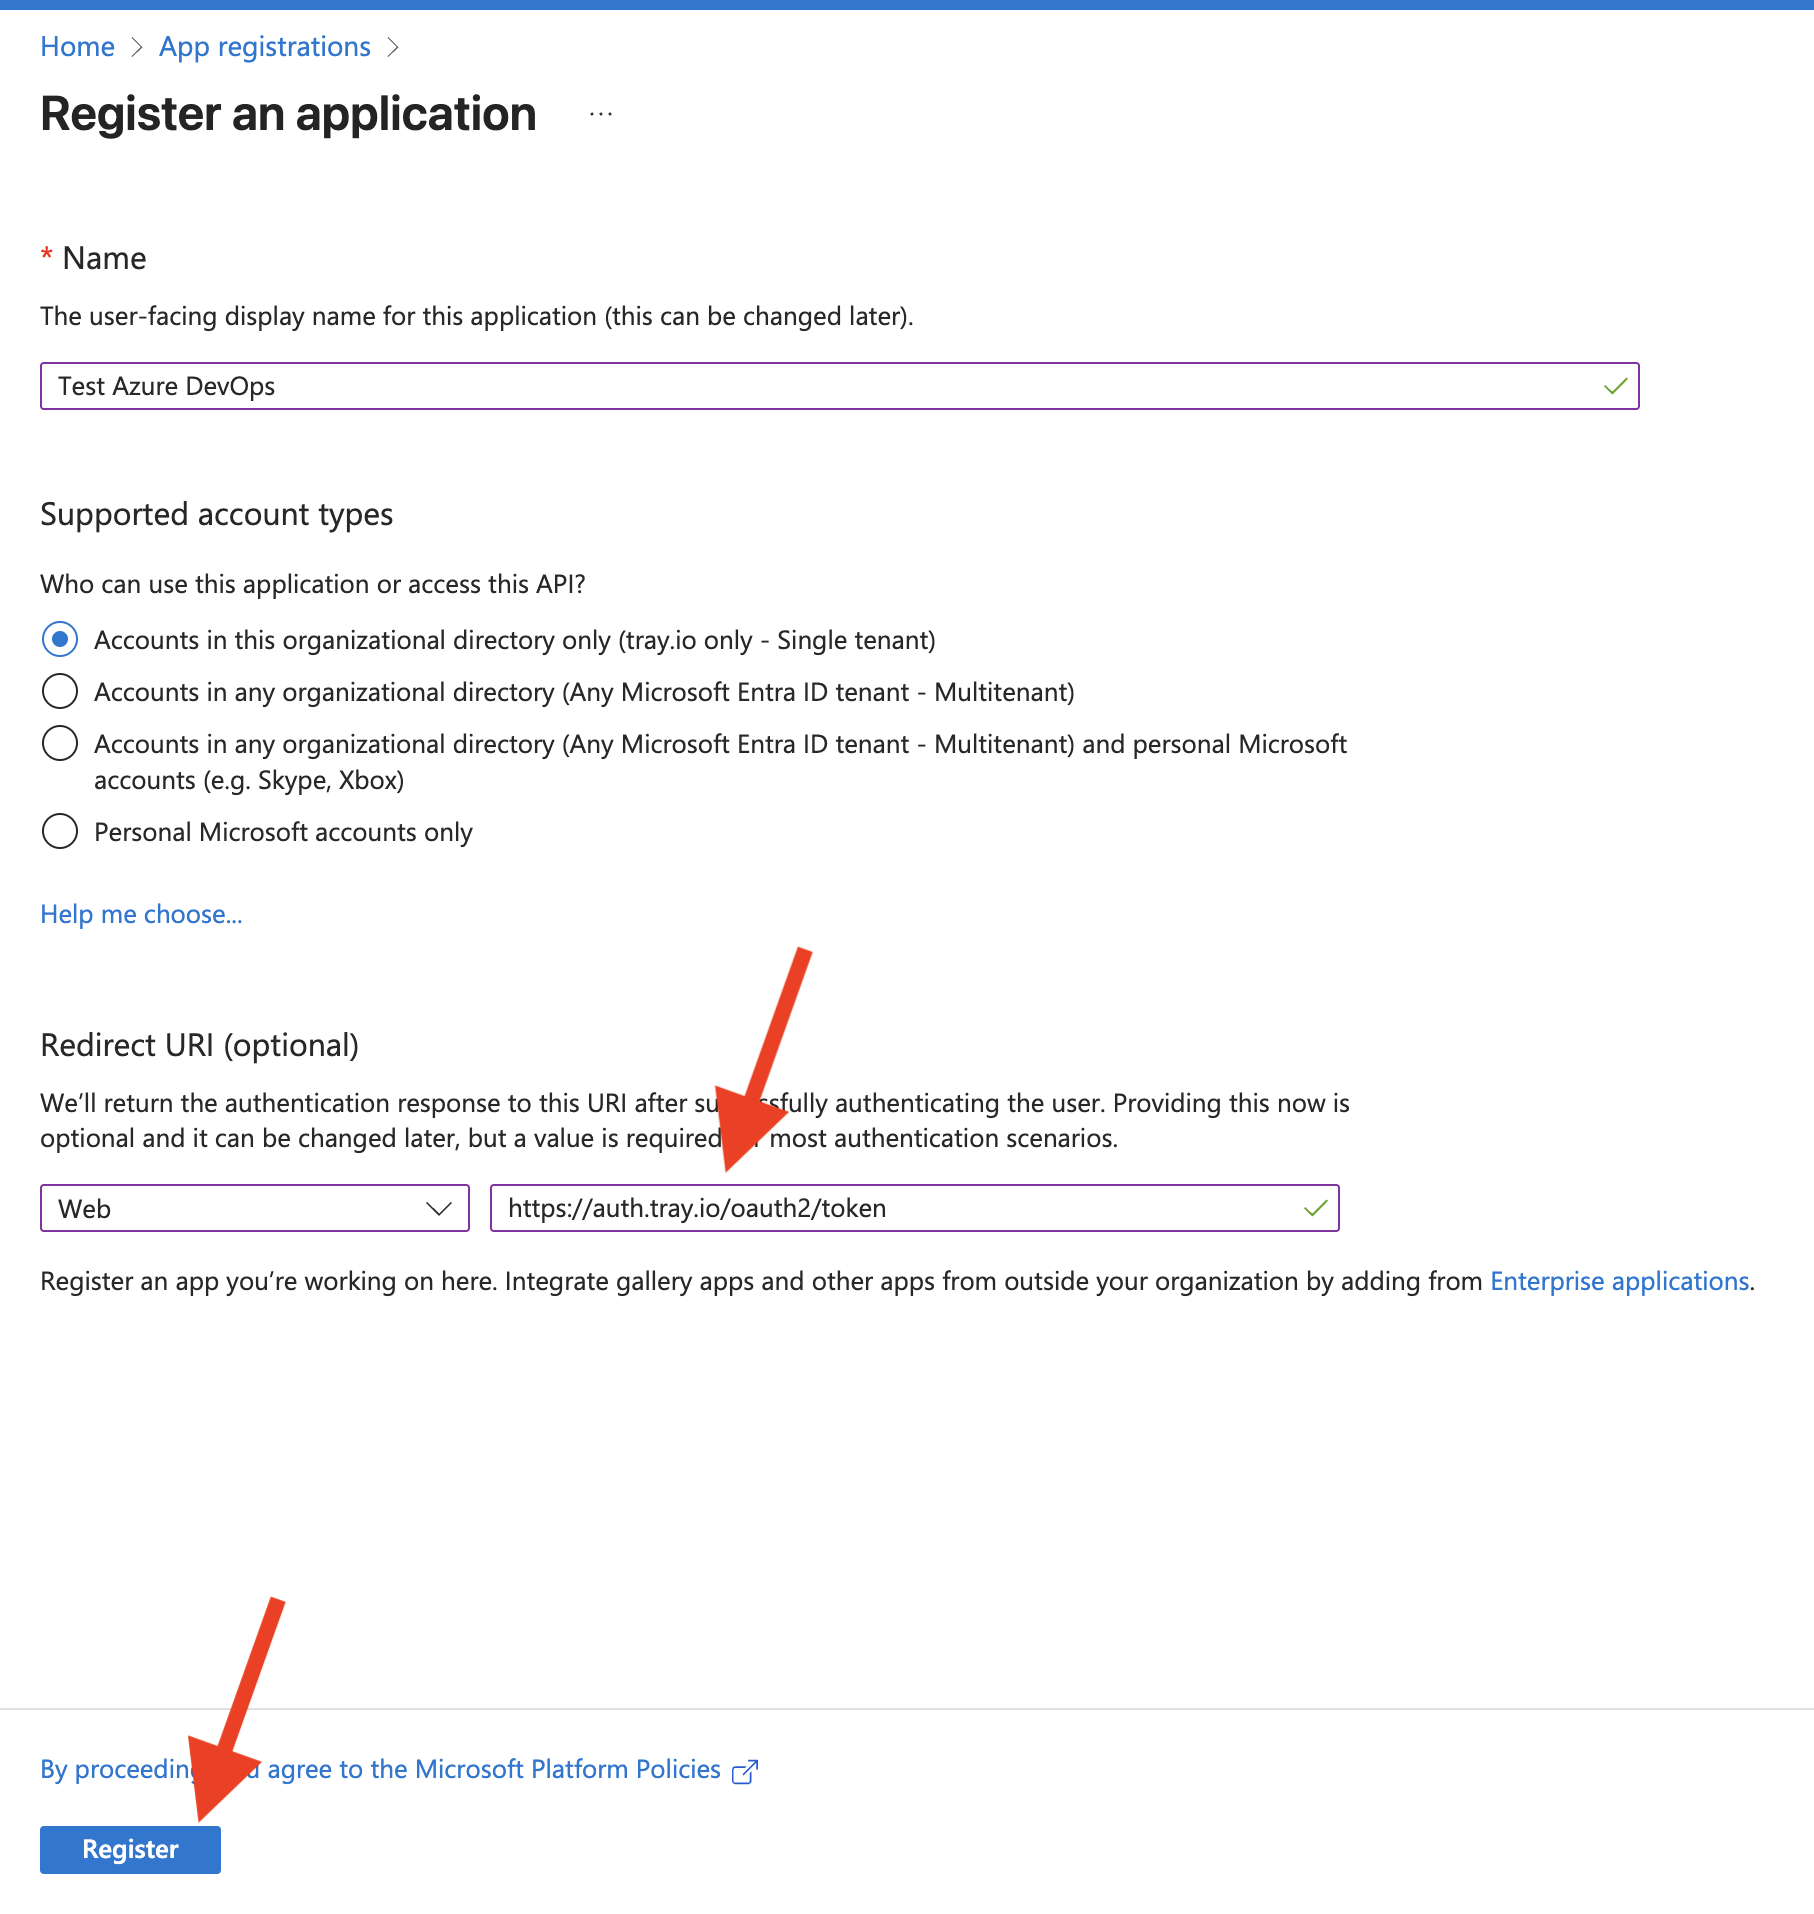Click the ellipsis more options icon
The height and width of the screenshot is (1914, 1814).
point(601,115)
